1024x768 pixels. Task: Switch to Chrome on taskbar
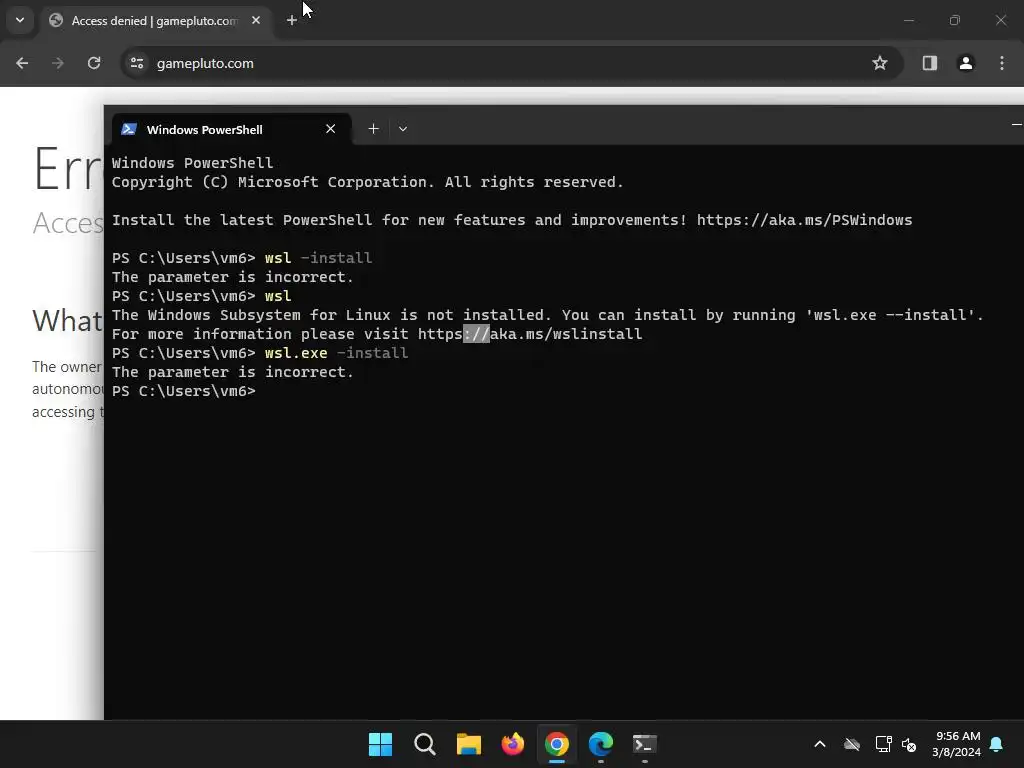point(557,744)
